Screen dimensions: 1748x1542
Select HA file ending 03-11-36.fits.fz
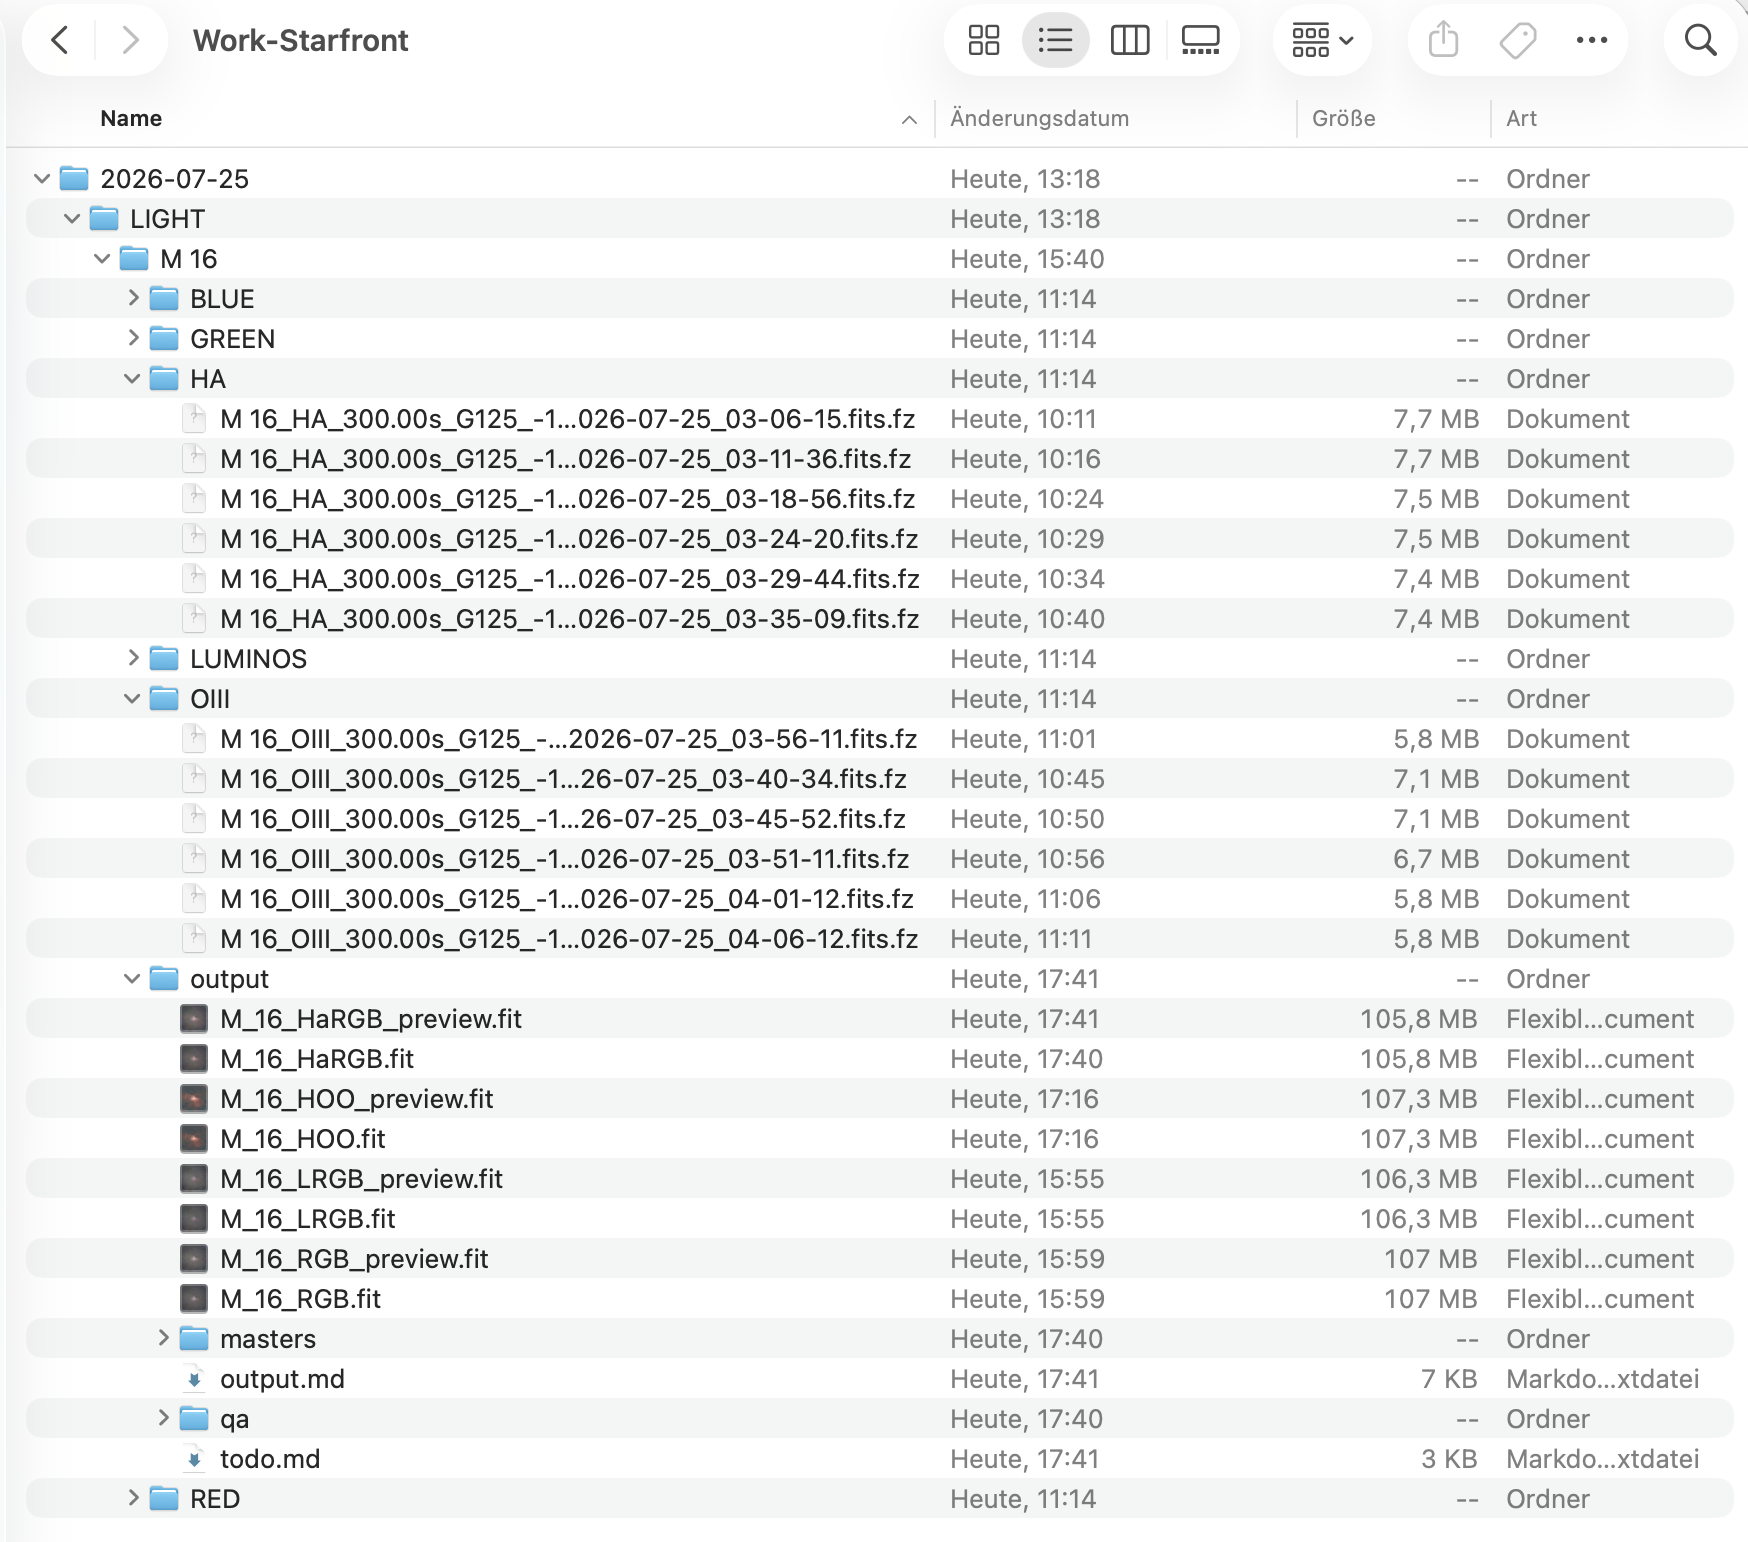pos(565,459)
